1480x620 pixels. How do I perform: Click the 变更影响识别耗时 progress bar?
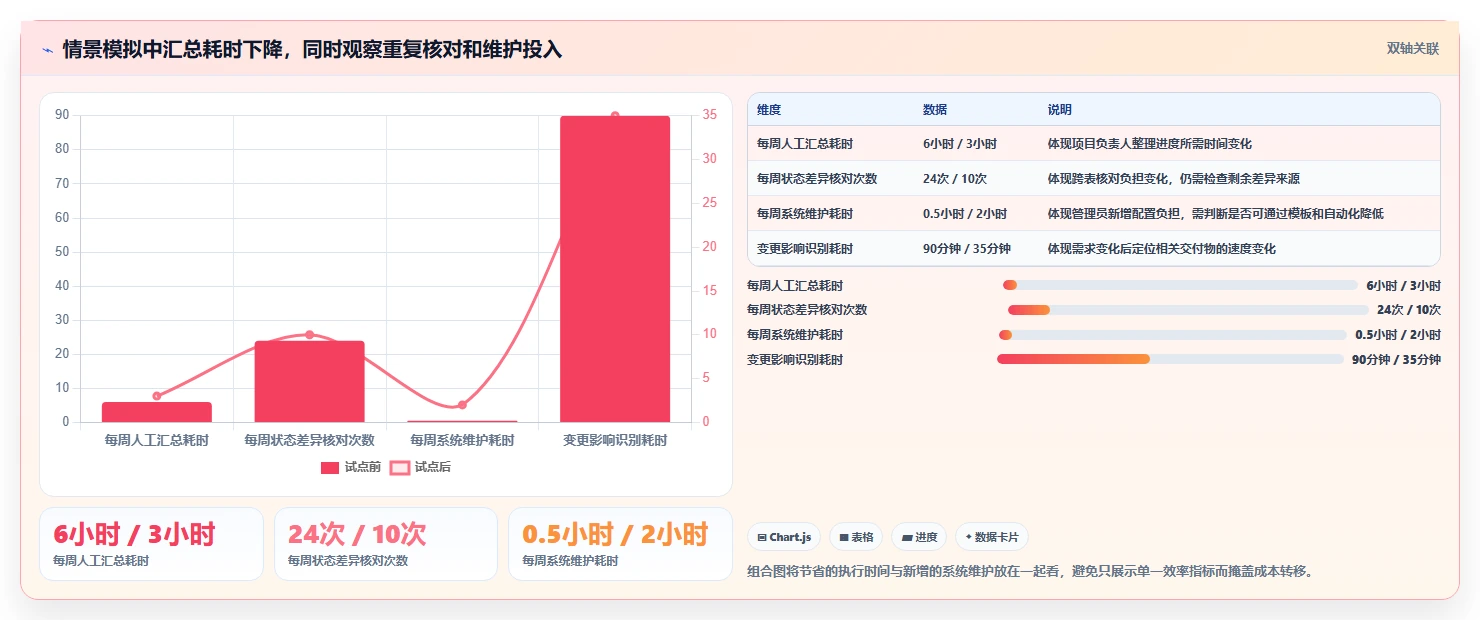pyautogui.click(x=1171, y=359)
